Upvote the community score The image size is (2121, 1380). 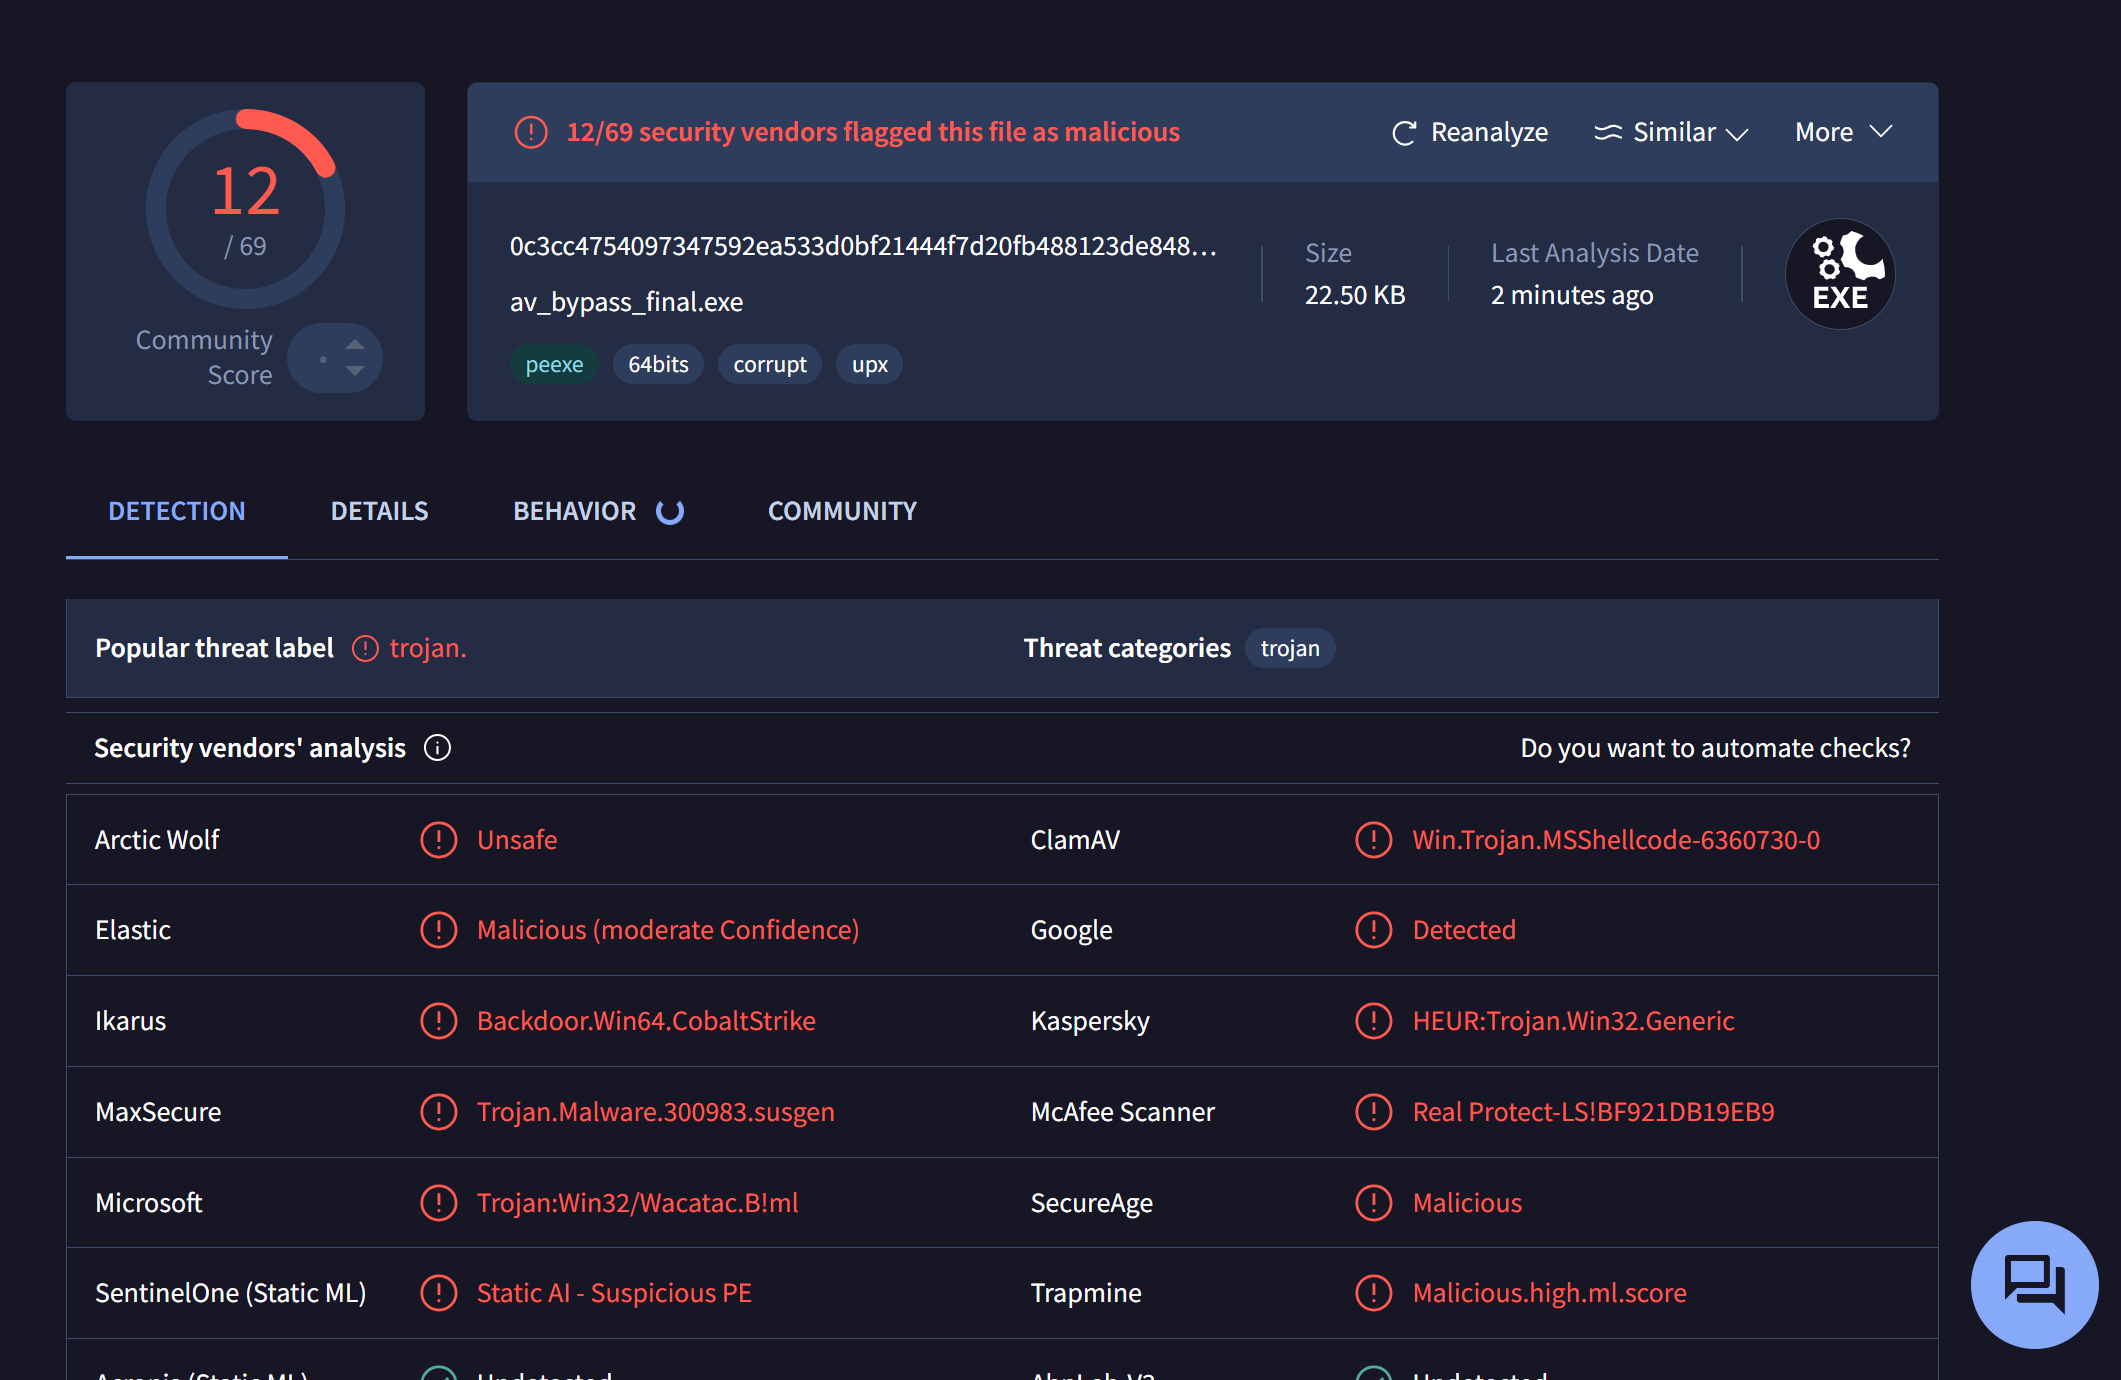355,344
